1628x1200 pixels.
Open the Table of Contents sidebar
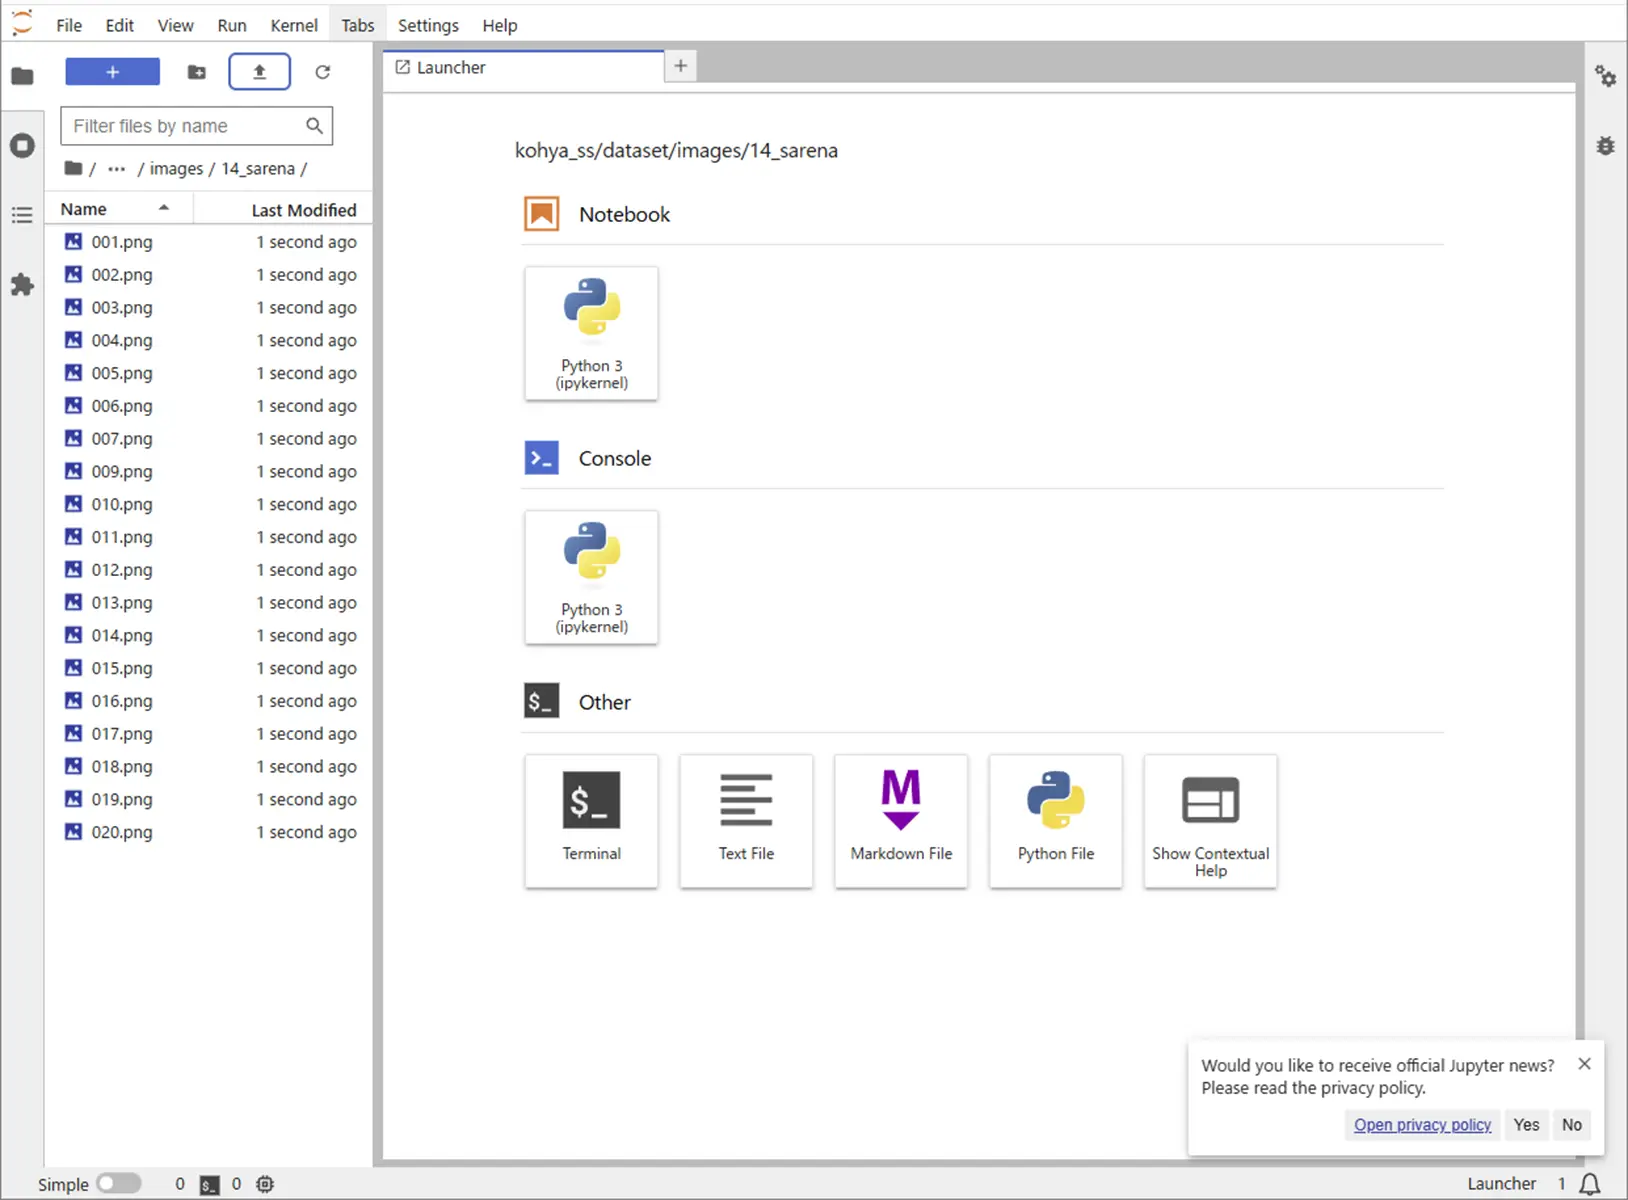pyautogui.click(x=22, y=215)
